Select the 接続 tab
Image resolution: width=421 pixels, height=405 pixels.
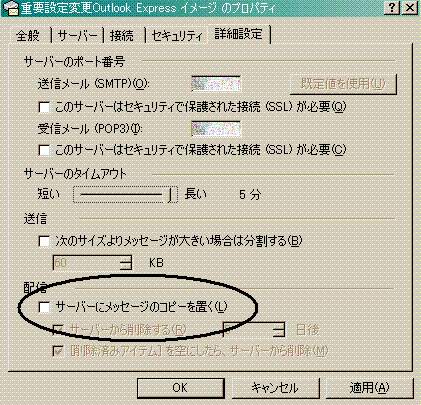pos(122,35)
